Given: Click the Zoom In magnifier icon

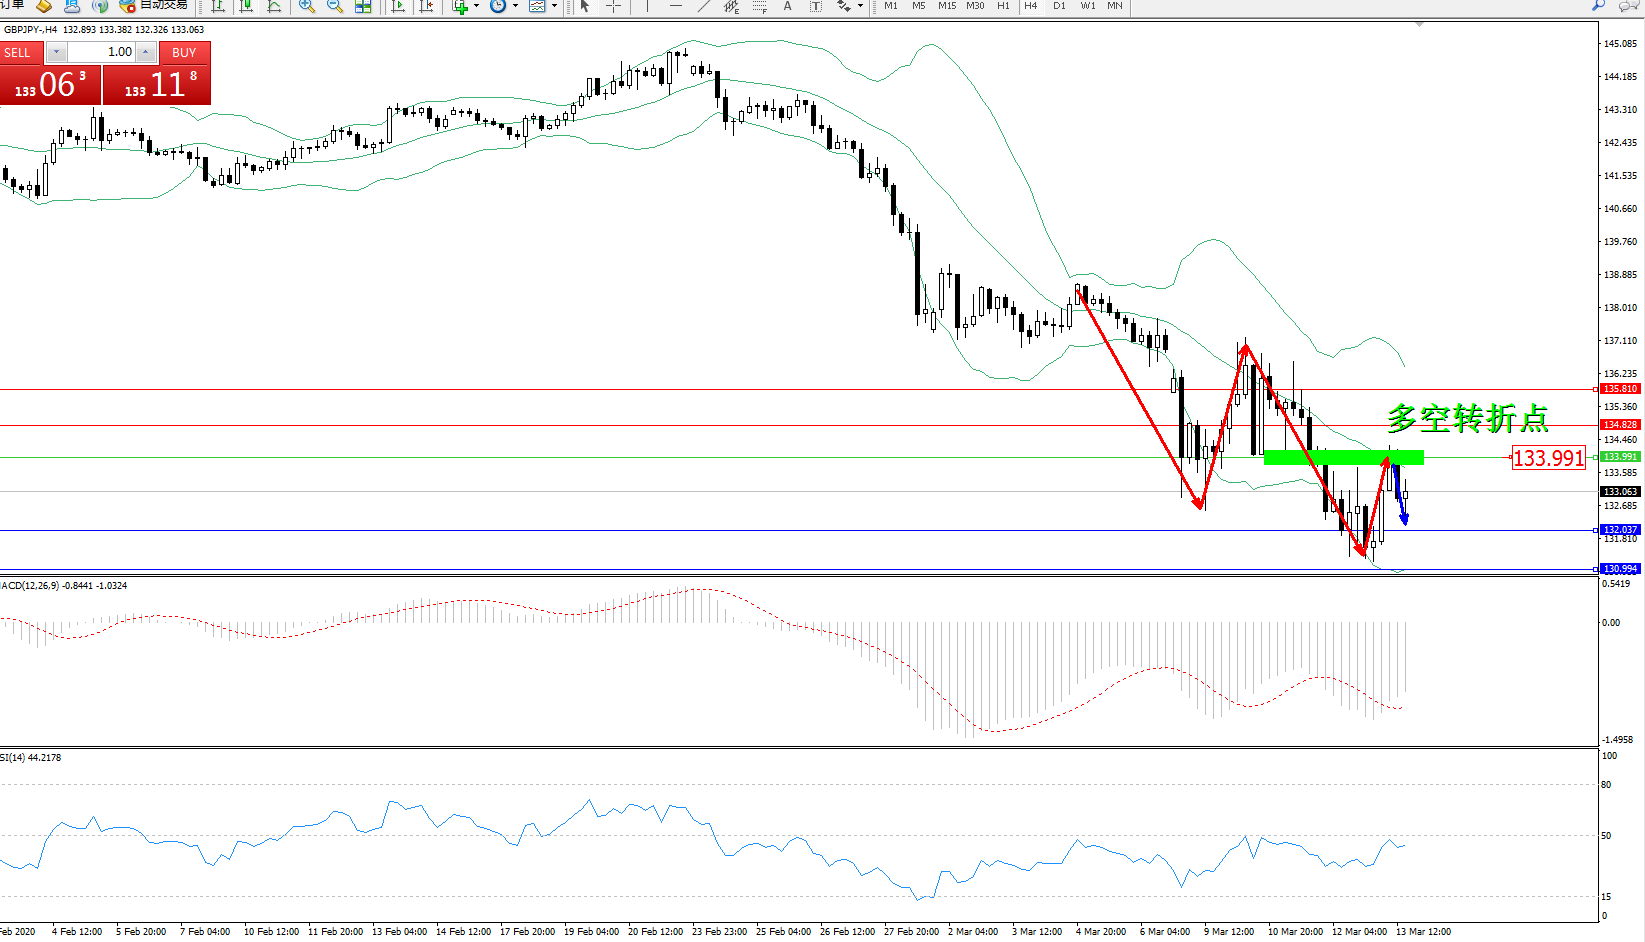Looking at the screenshot, I should coord(307,6).
